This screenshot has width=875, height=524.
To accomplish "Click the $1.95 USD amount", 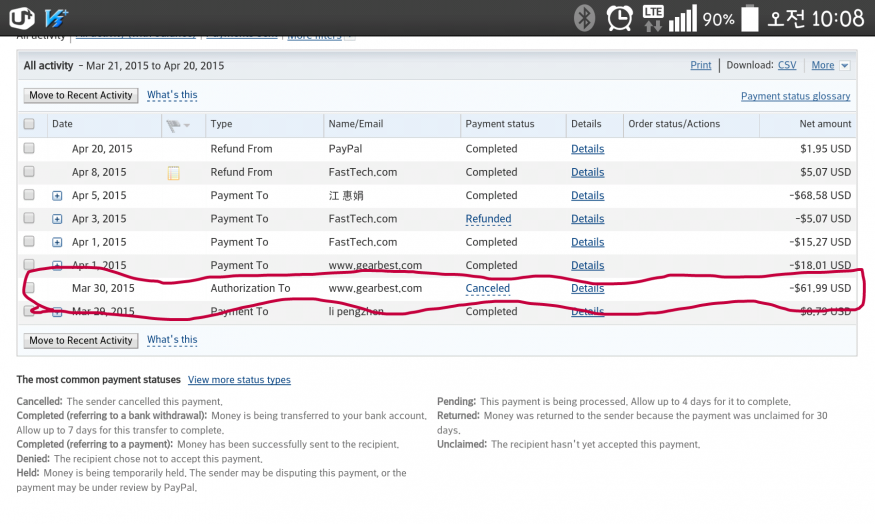I will pos(826,149).
